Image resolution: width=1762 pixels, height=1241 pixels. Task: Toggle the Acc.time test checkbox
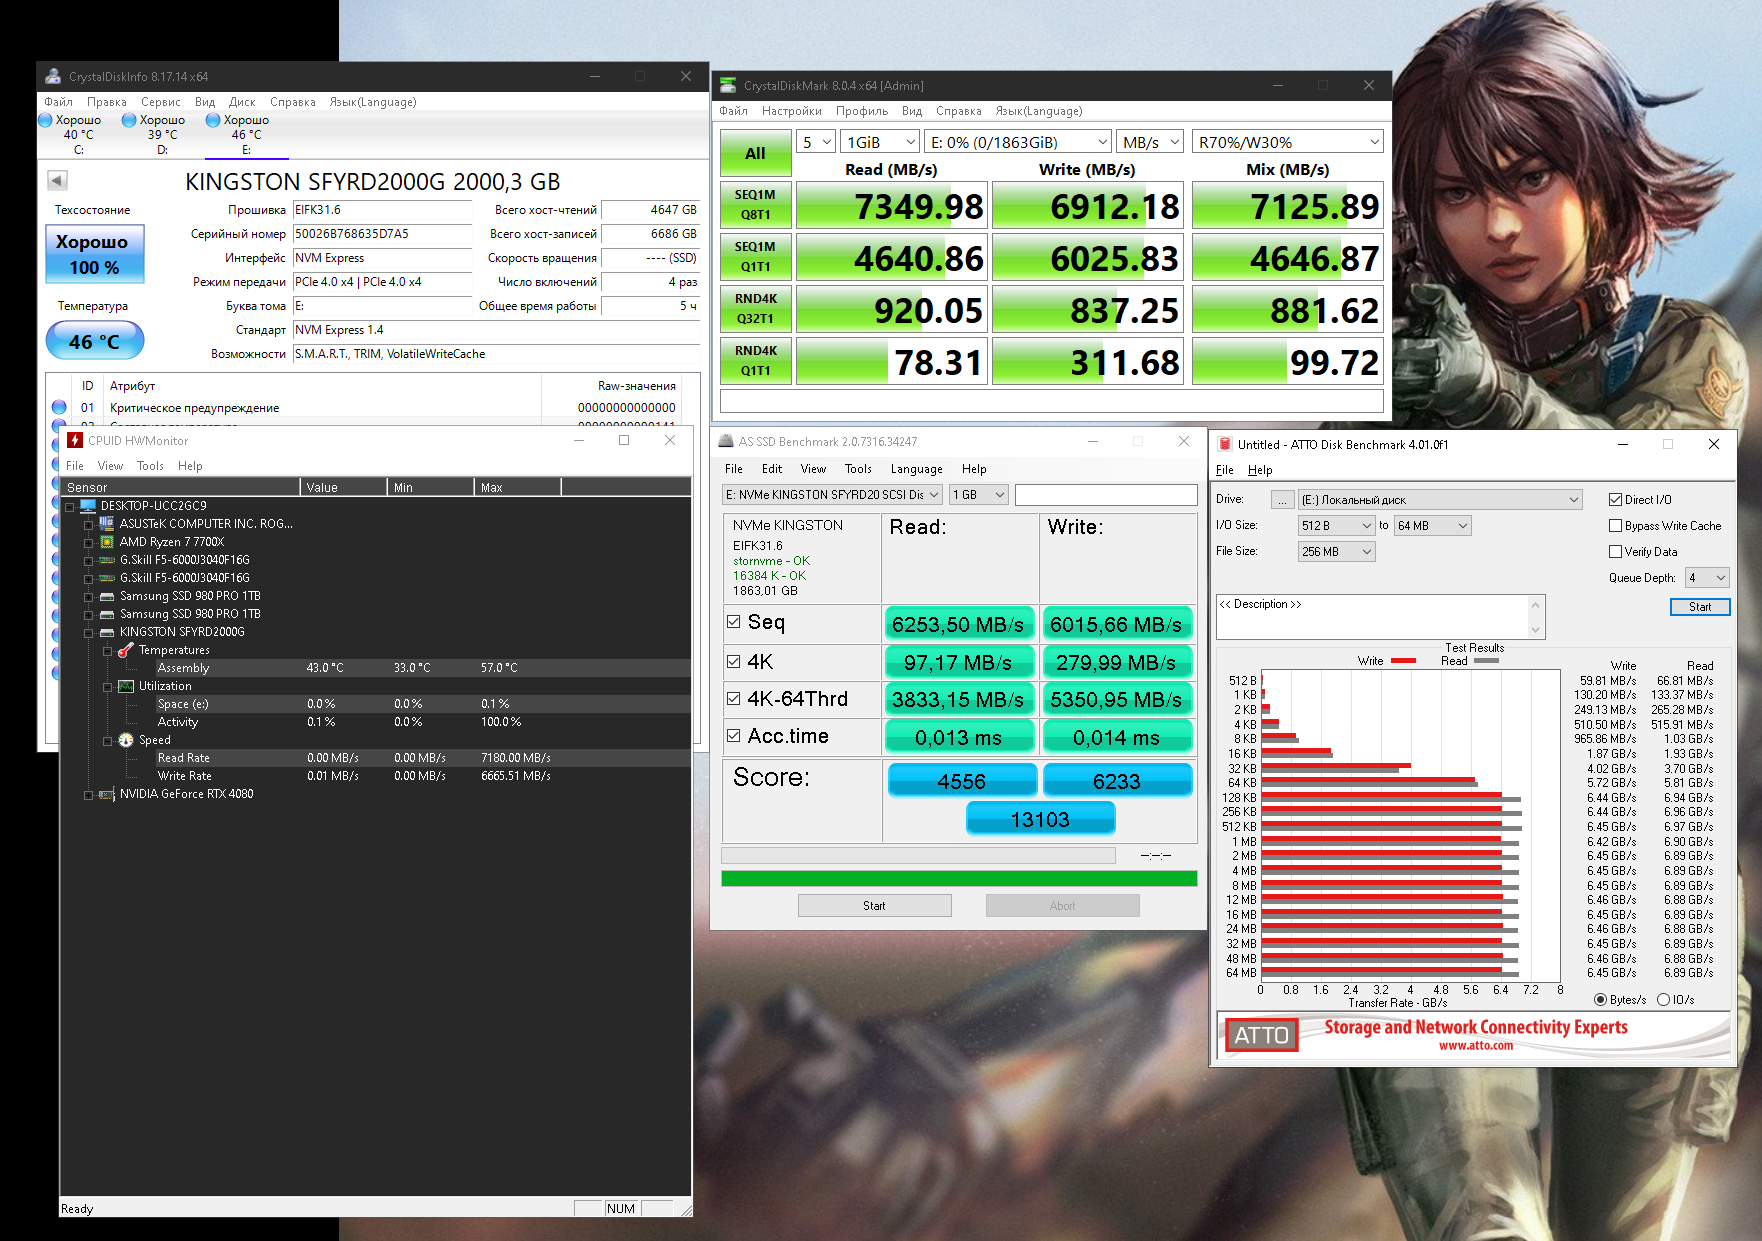734,736
